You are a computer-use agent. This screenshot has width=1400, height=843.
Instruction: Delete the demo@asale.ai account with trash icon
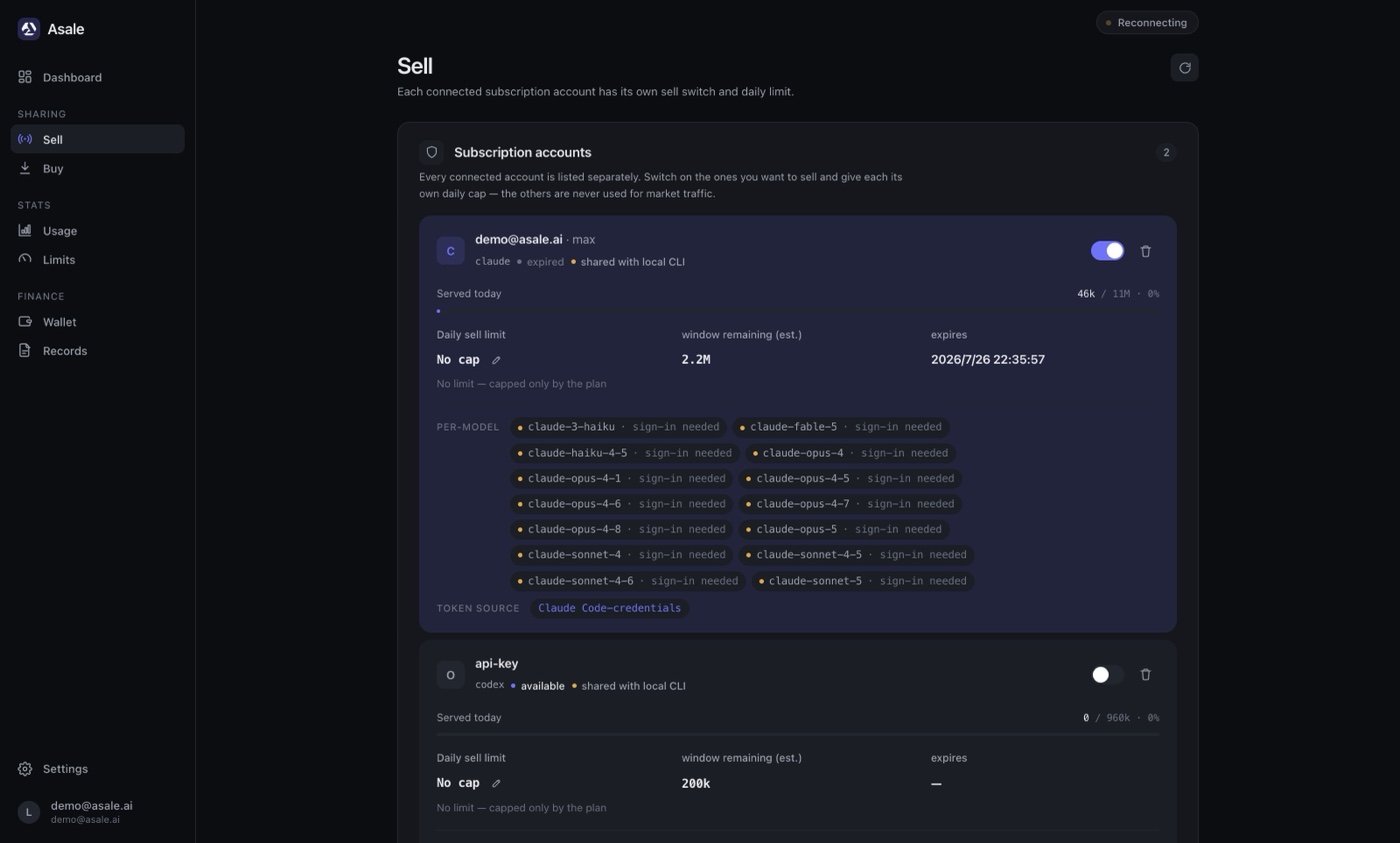[1146, 251]
